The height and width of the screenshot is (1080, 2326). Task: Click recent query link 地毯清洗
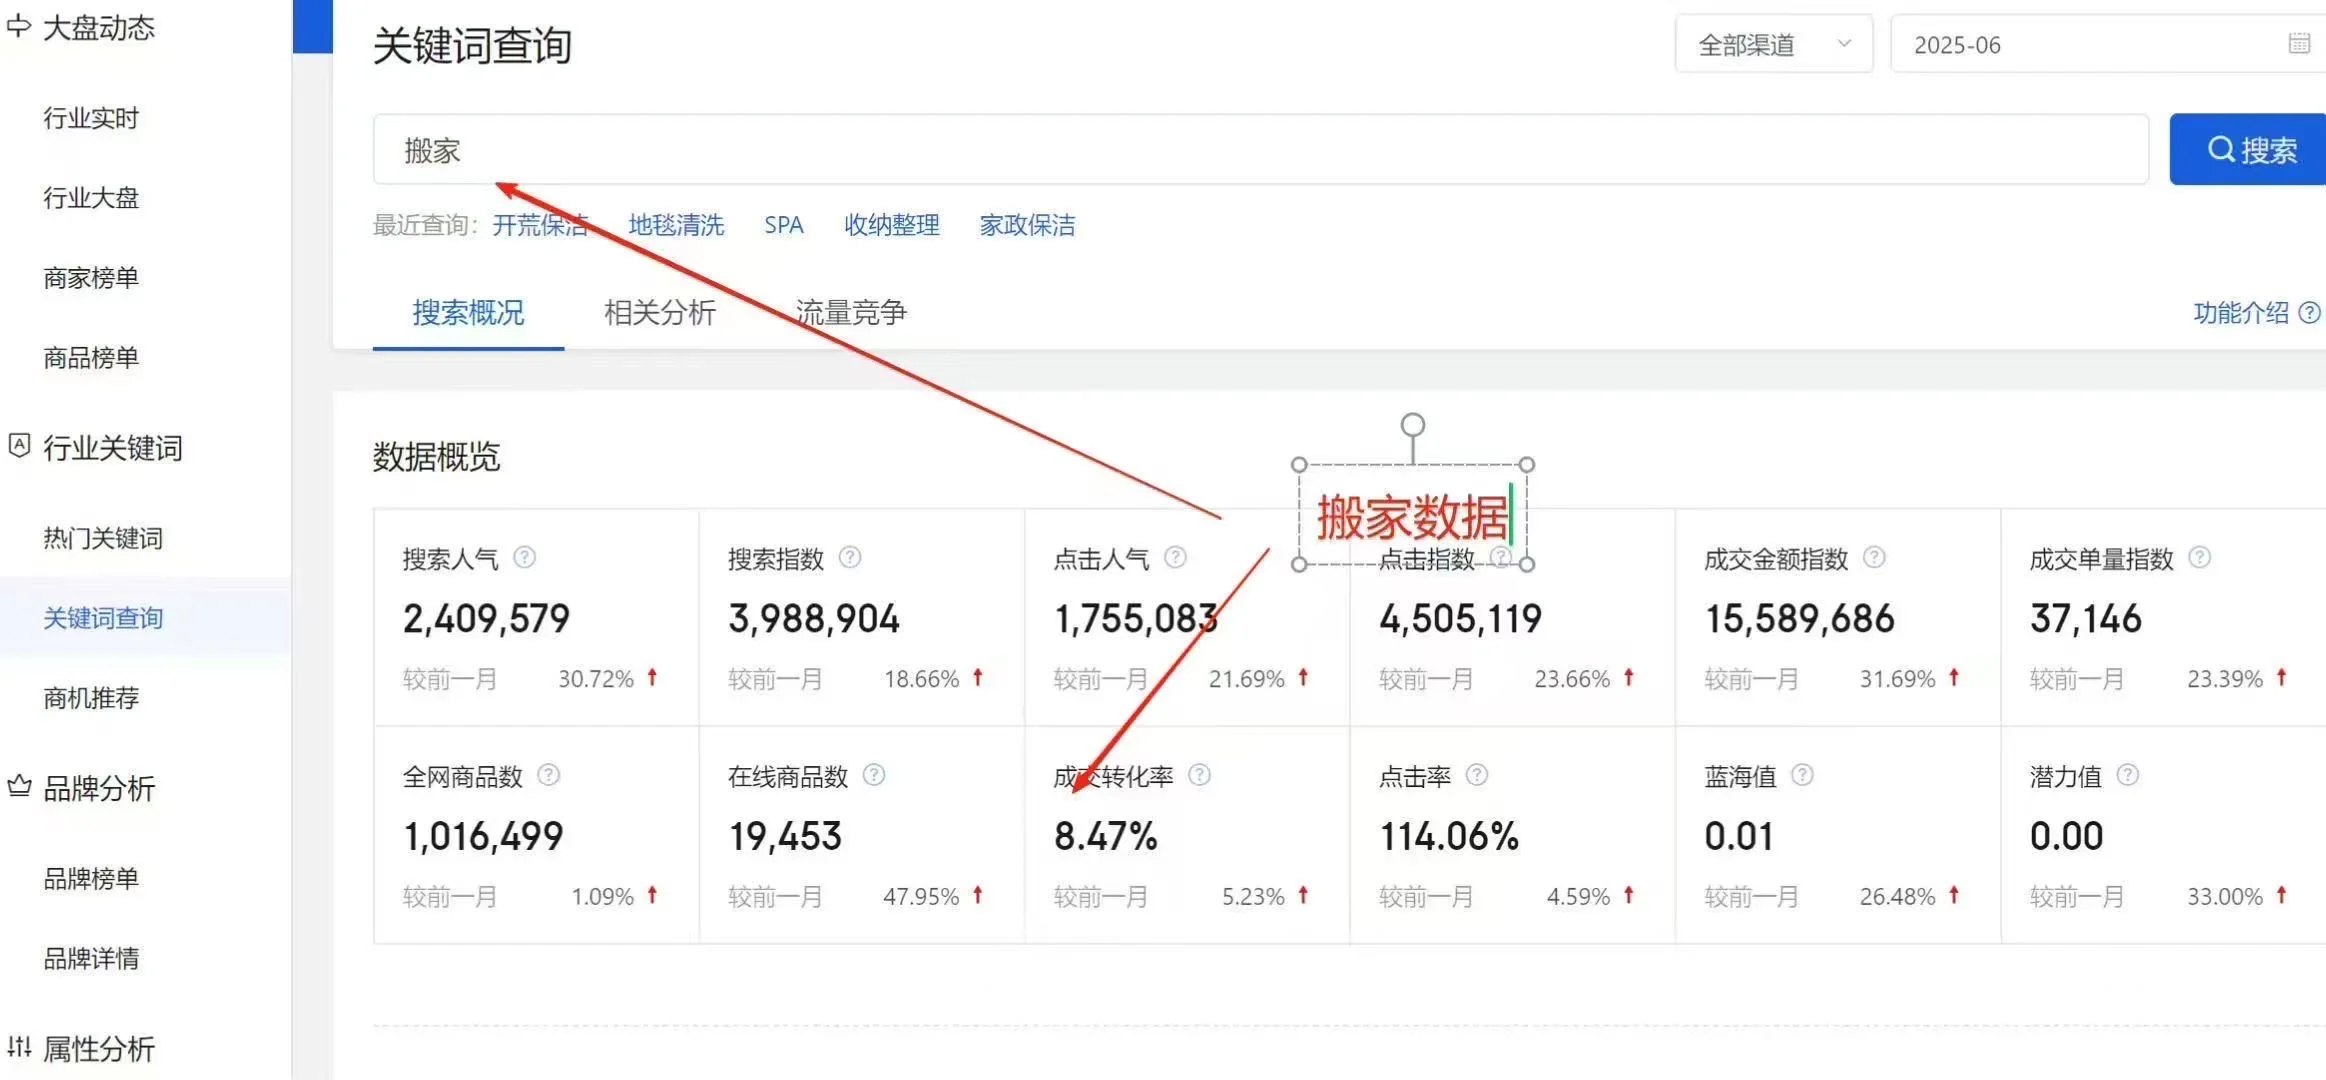pos(676,225)
